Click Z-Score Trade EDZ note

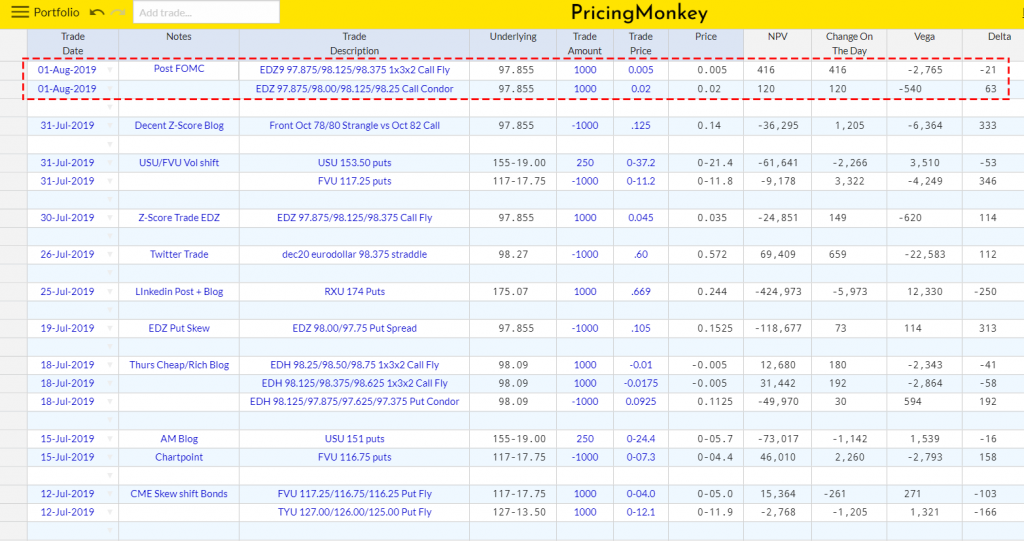[x=179, y=218]
